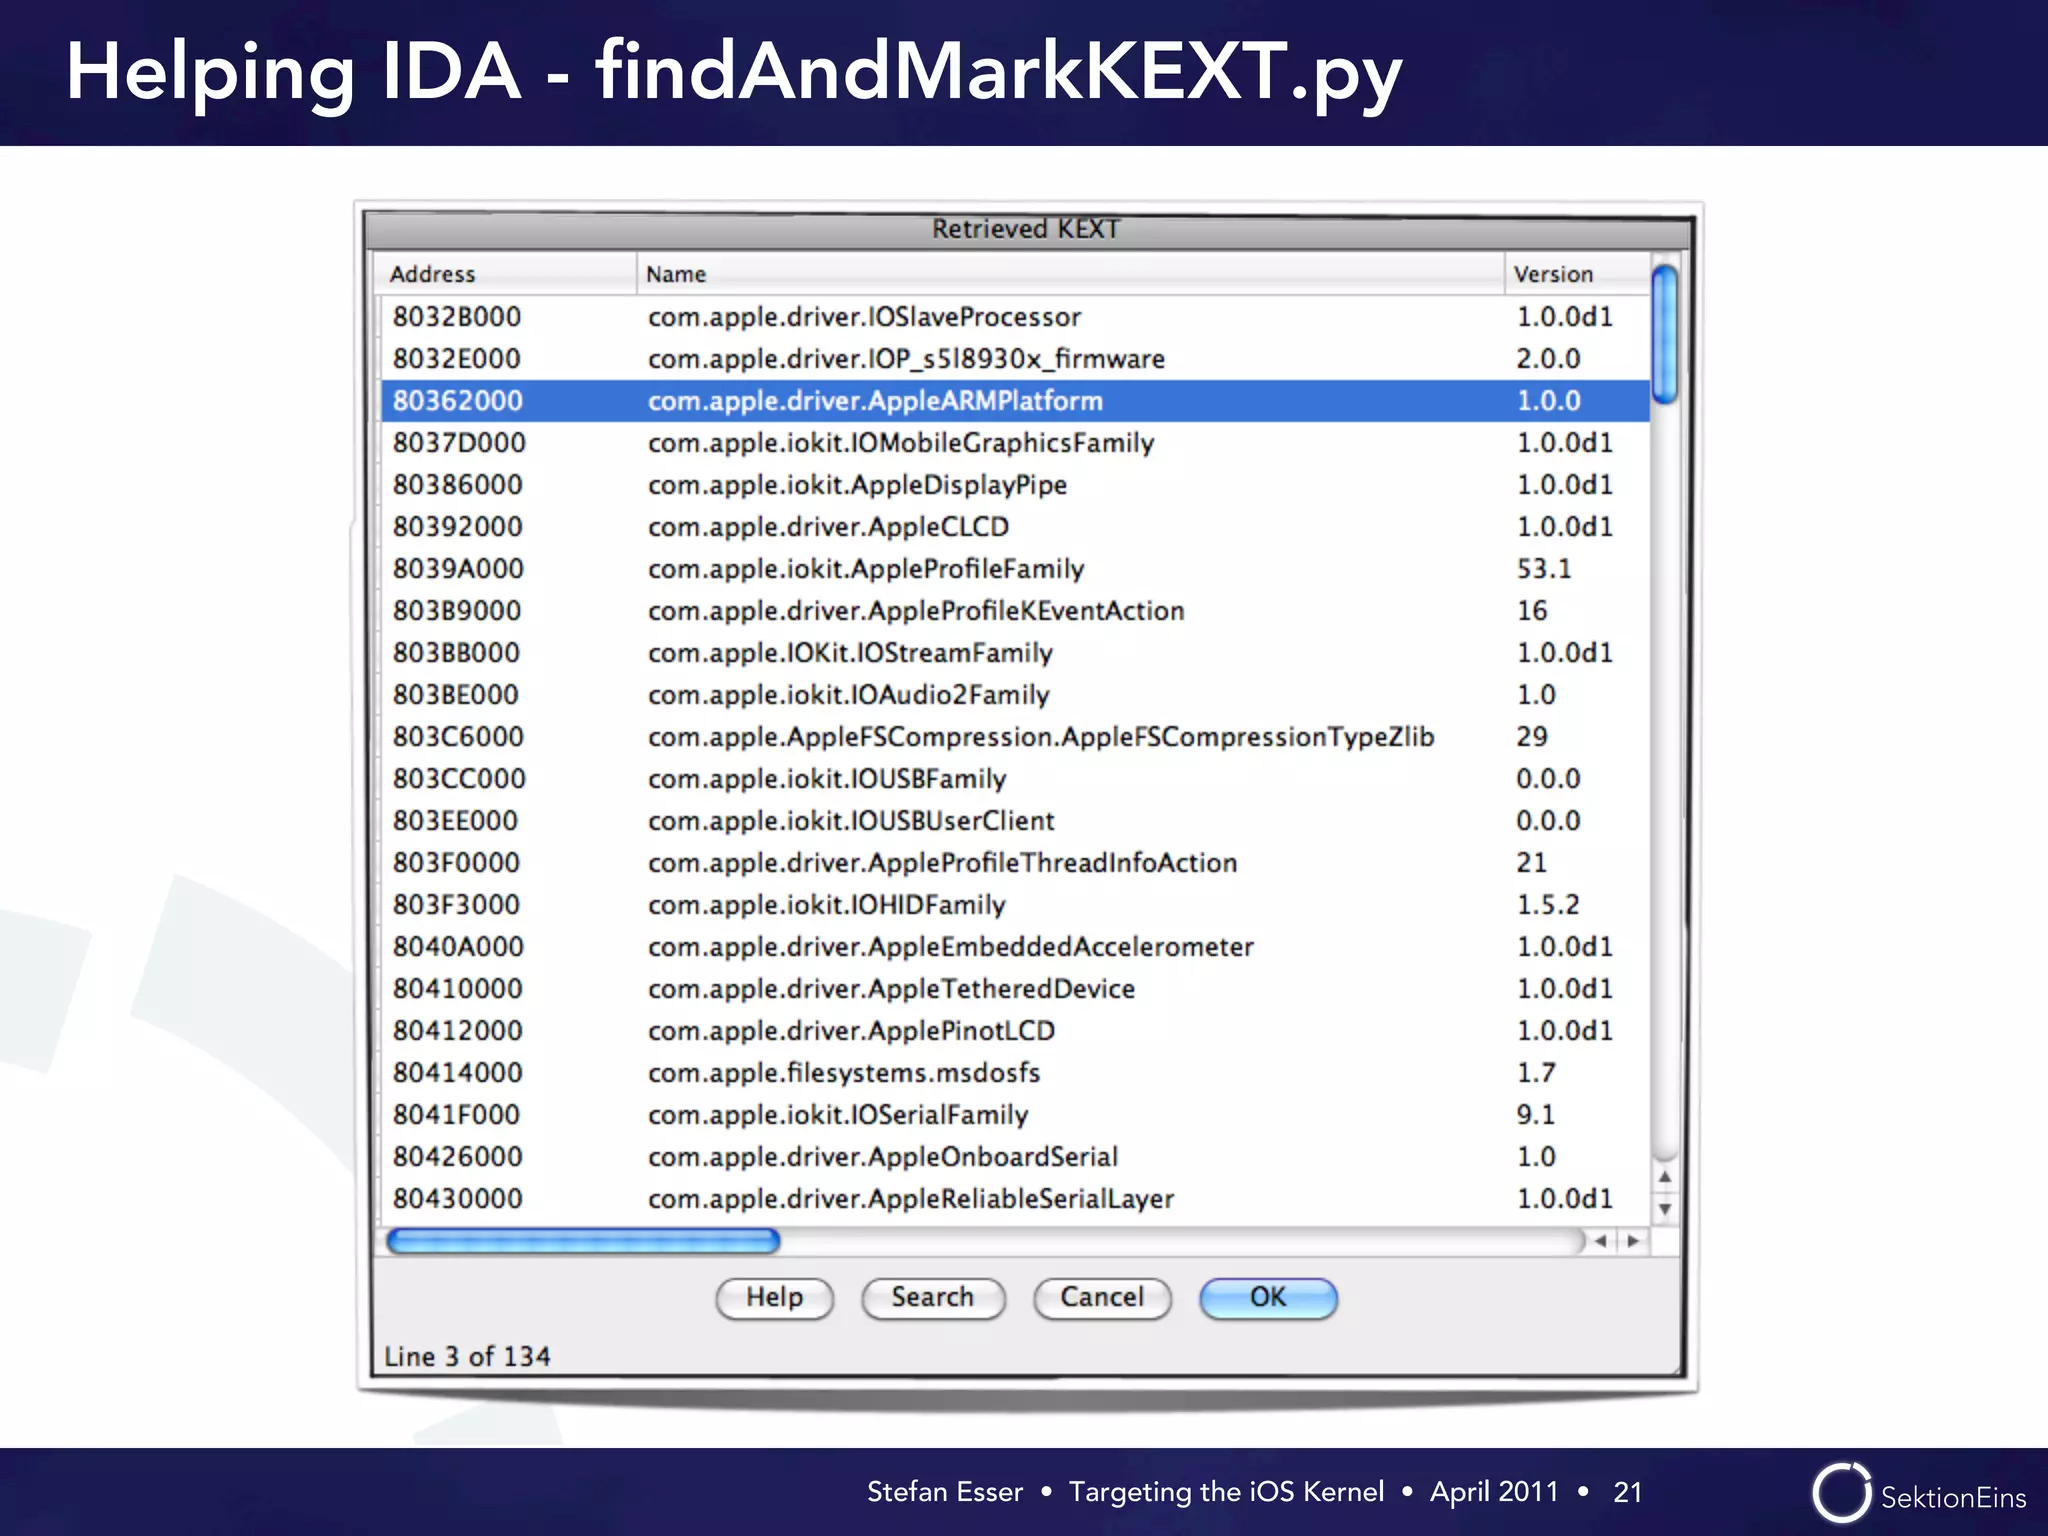Click the 'Line 3 of 134' status text
Screen dimensions: 2048x1536
pyautogui.click(x=467, y=1357)
